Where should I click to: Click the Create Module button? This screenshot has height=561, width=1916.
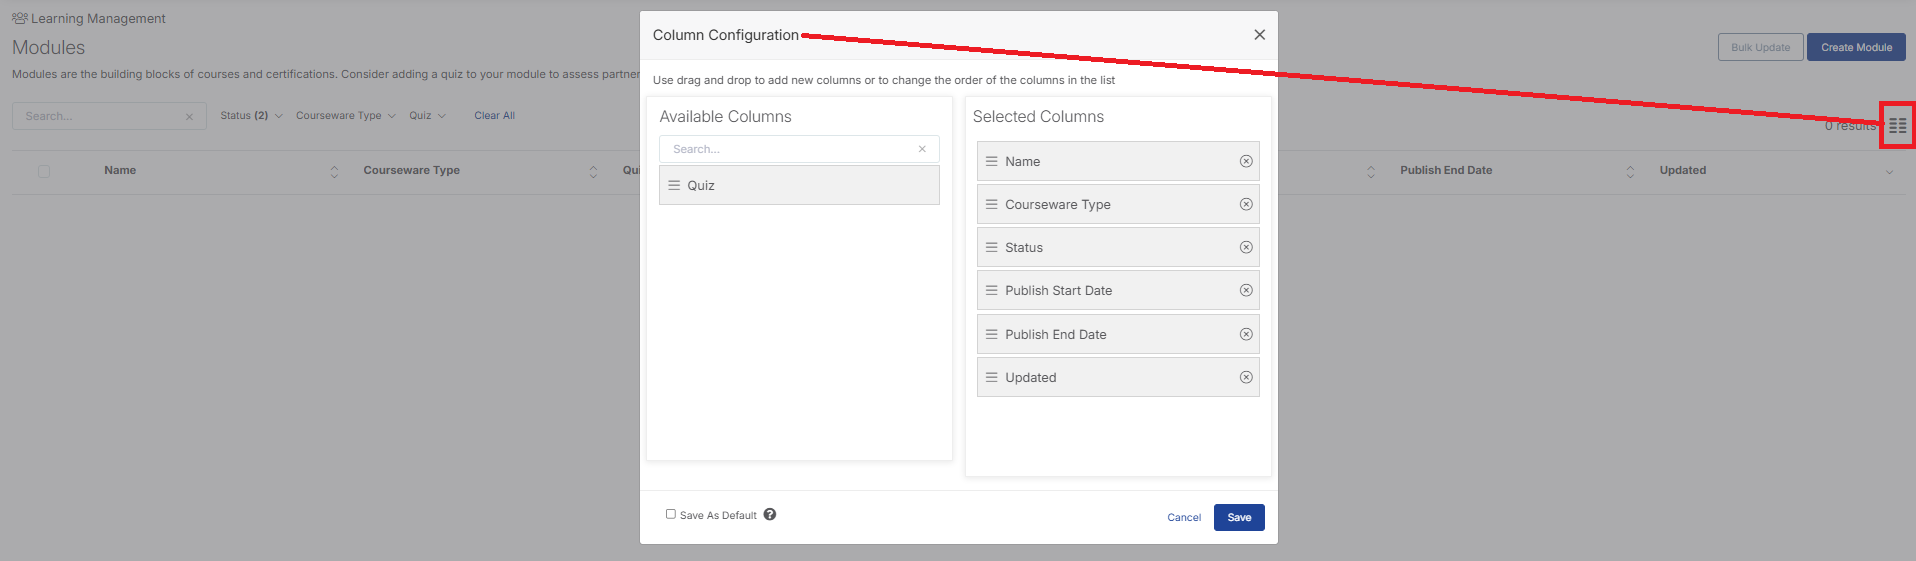(1856, 47)
